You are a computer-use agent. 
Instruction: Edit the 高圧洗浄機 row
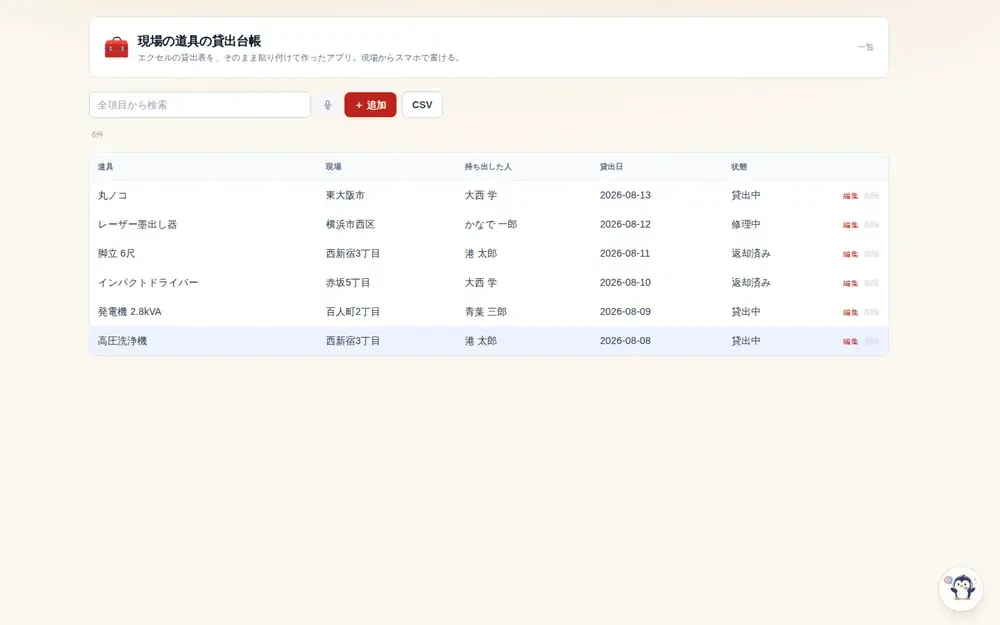coord(850,341)
